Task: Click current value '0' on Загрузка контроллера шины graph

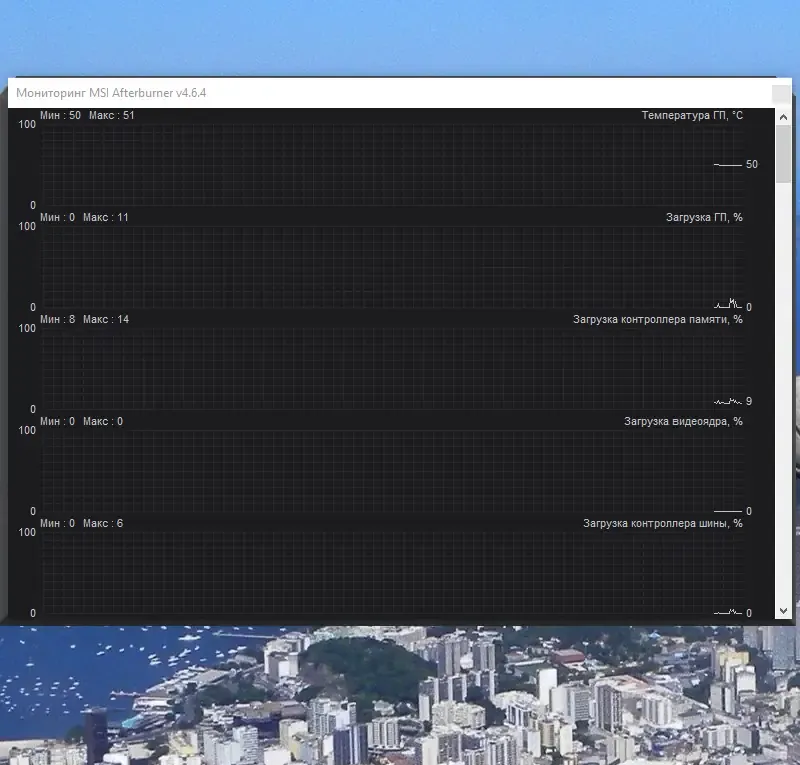Action: click(748, 613)
